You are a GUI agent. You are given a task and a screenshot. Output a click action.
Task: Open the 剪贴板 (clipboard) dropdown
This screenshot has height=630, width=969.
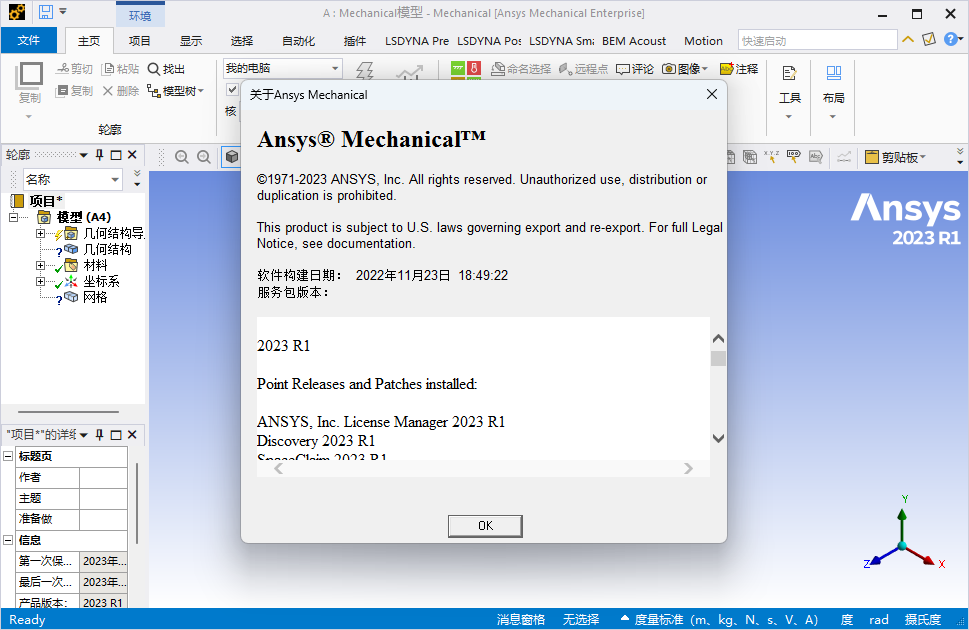[x=895, y=157]
